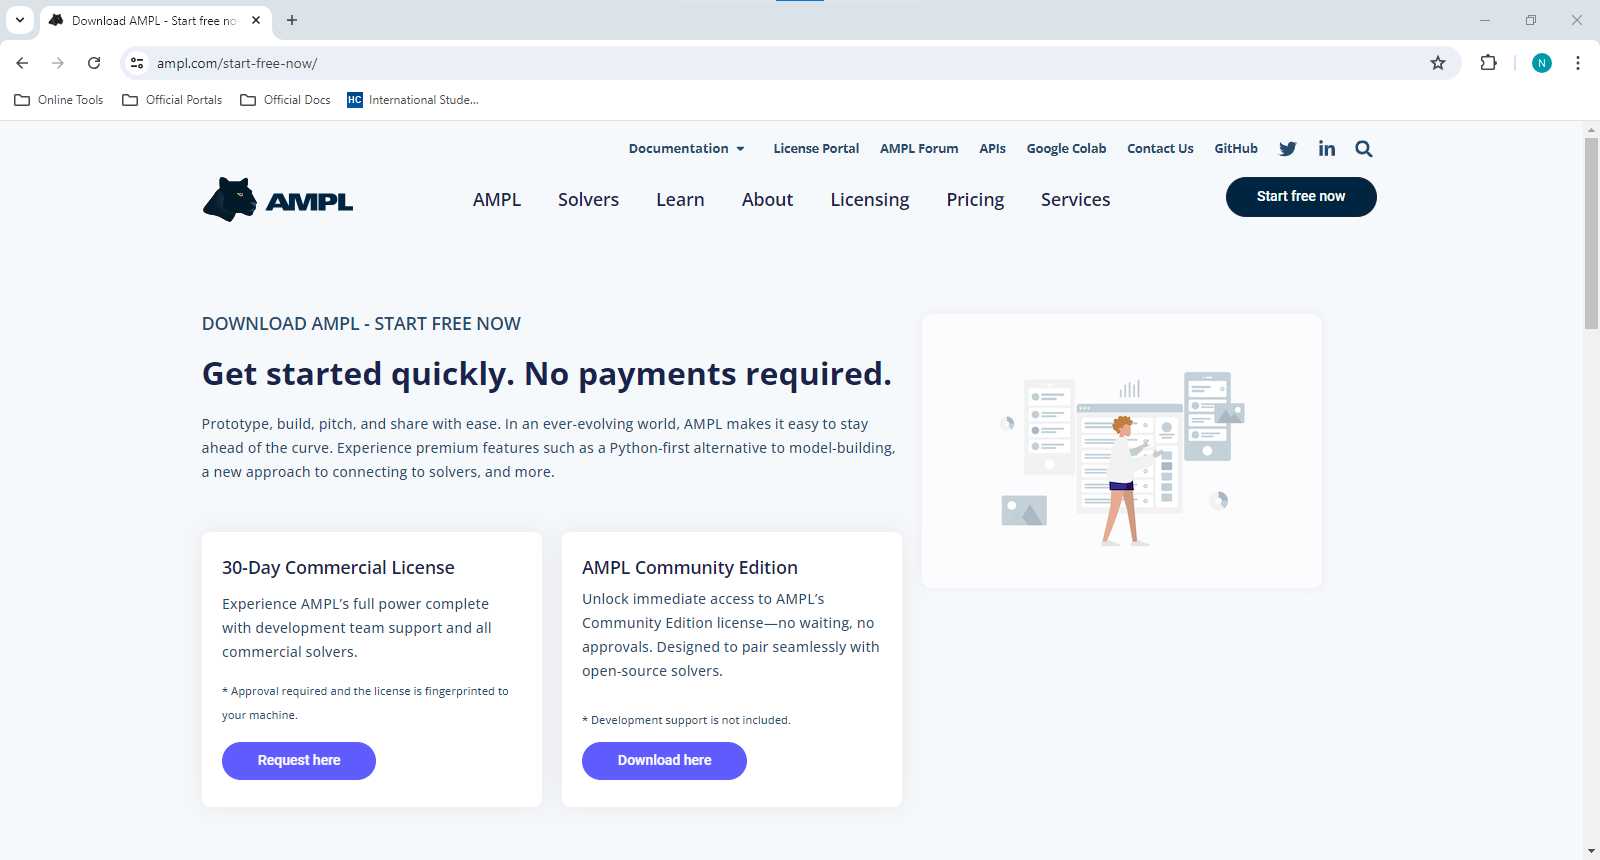The image size is (1600, 860).
Task: Close the Download AMPL tab
Action: (256, 20)
